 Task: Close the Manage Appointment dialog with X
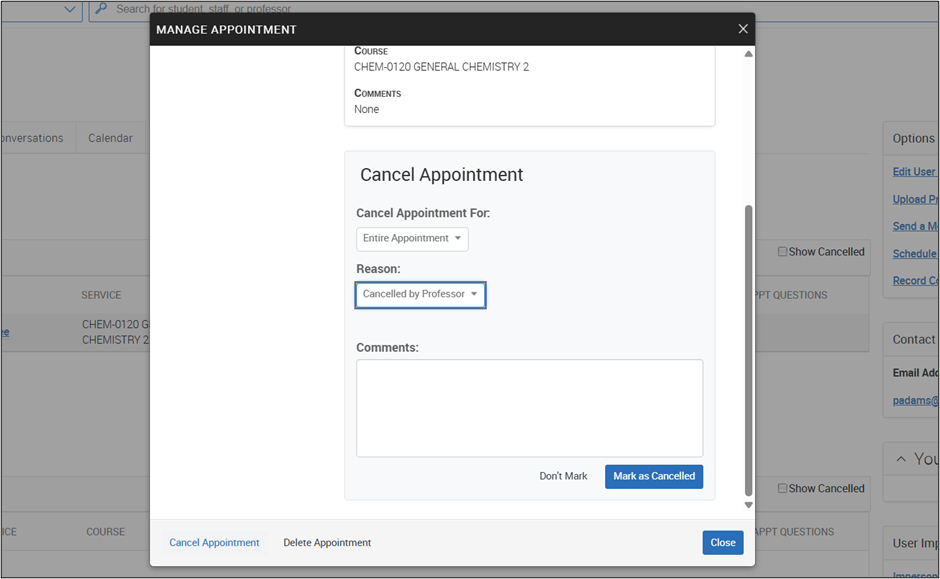743,29
